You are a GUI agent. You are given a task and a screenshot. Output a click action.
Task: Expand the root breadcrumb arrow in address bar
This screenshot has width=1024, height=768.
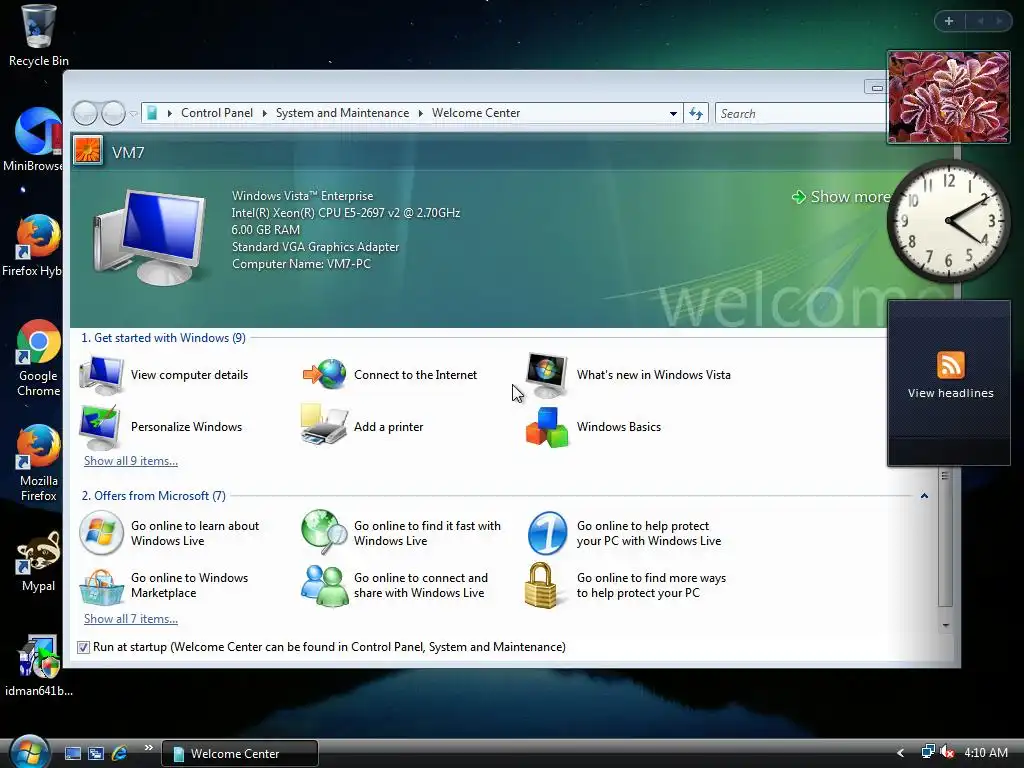coord(170,113)
